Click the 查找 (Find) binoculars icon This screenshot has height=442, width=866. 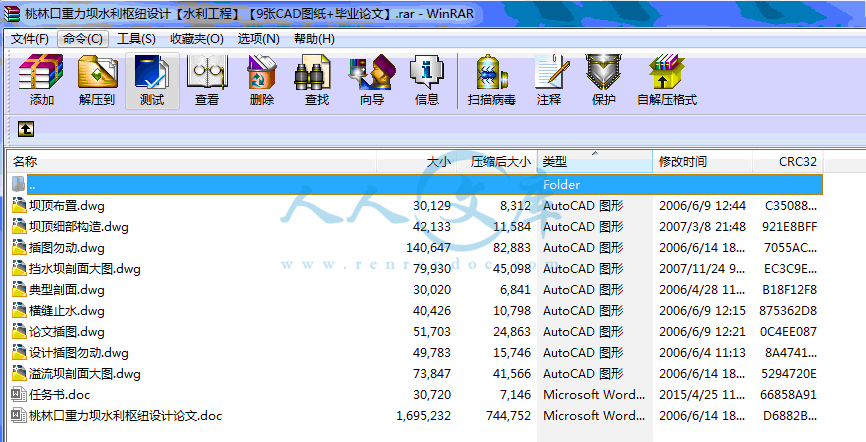coord(315,72)
